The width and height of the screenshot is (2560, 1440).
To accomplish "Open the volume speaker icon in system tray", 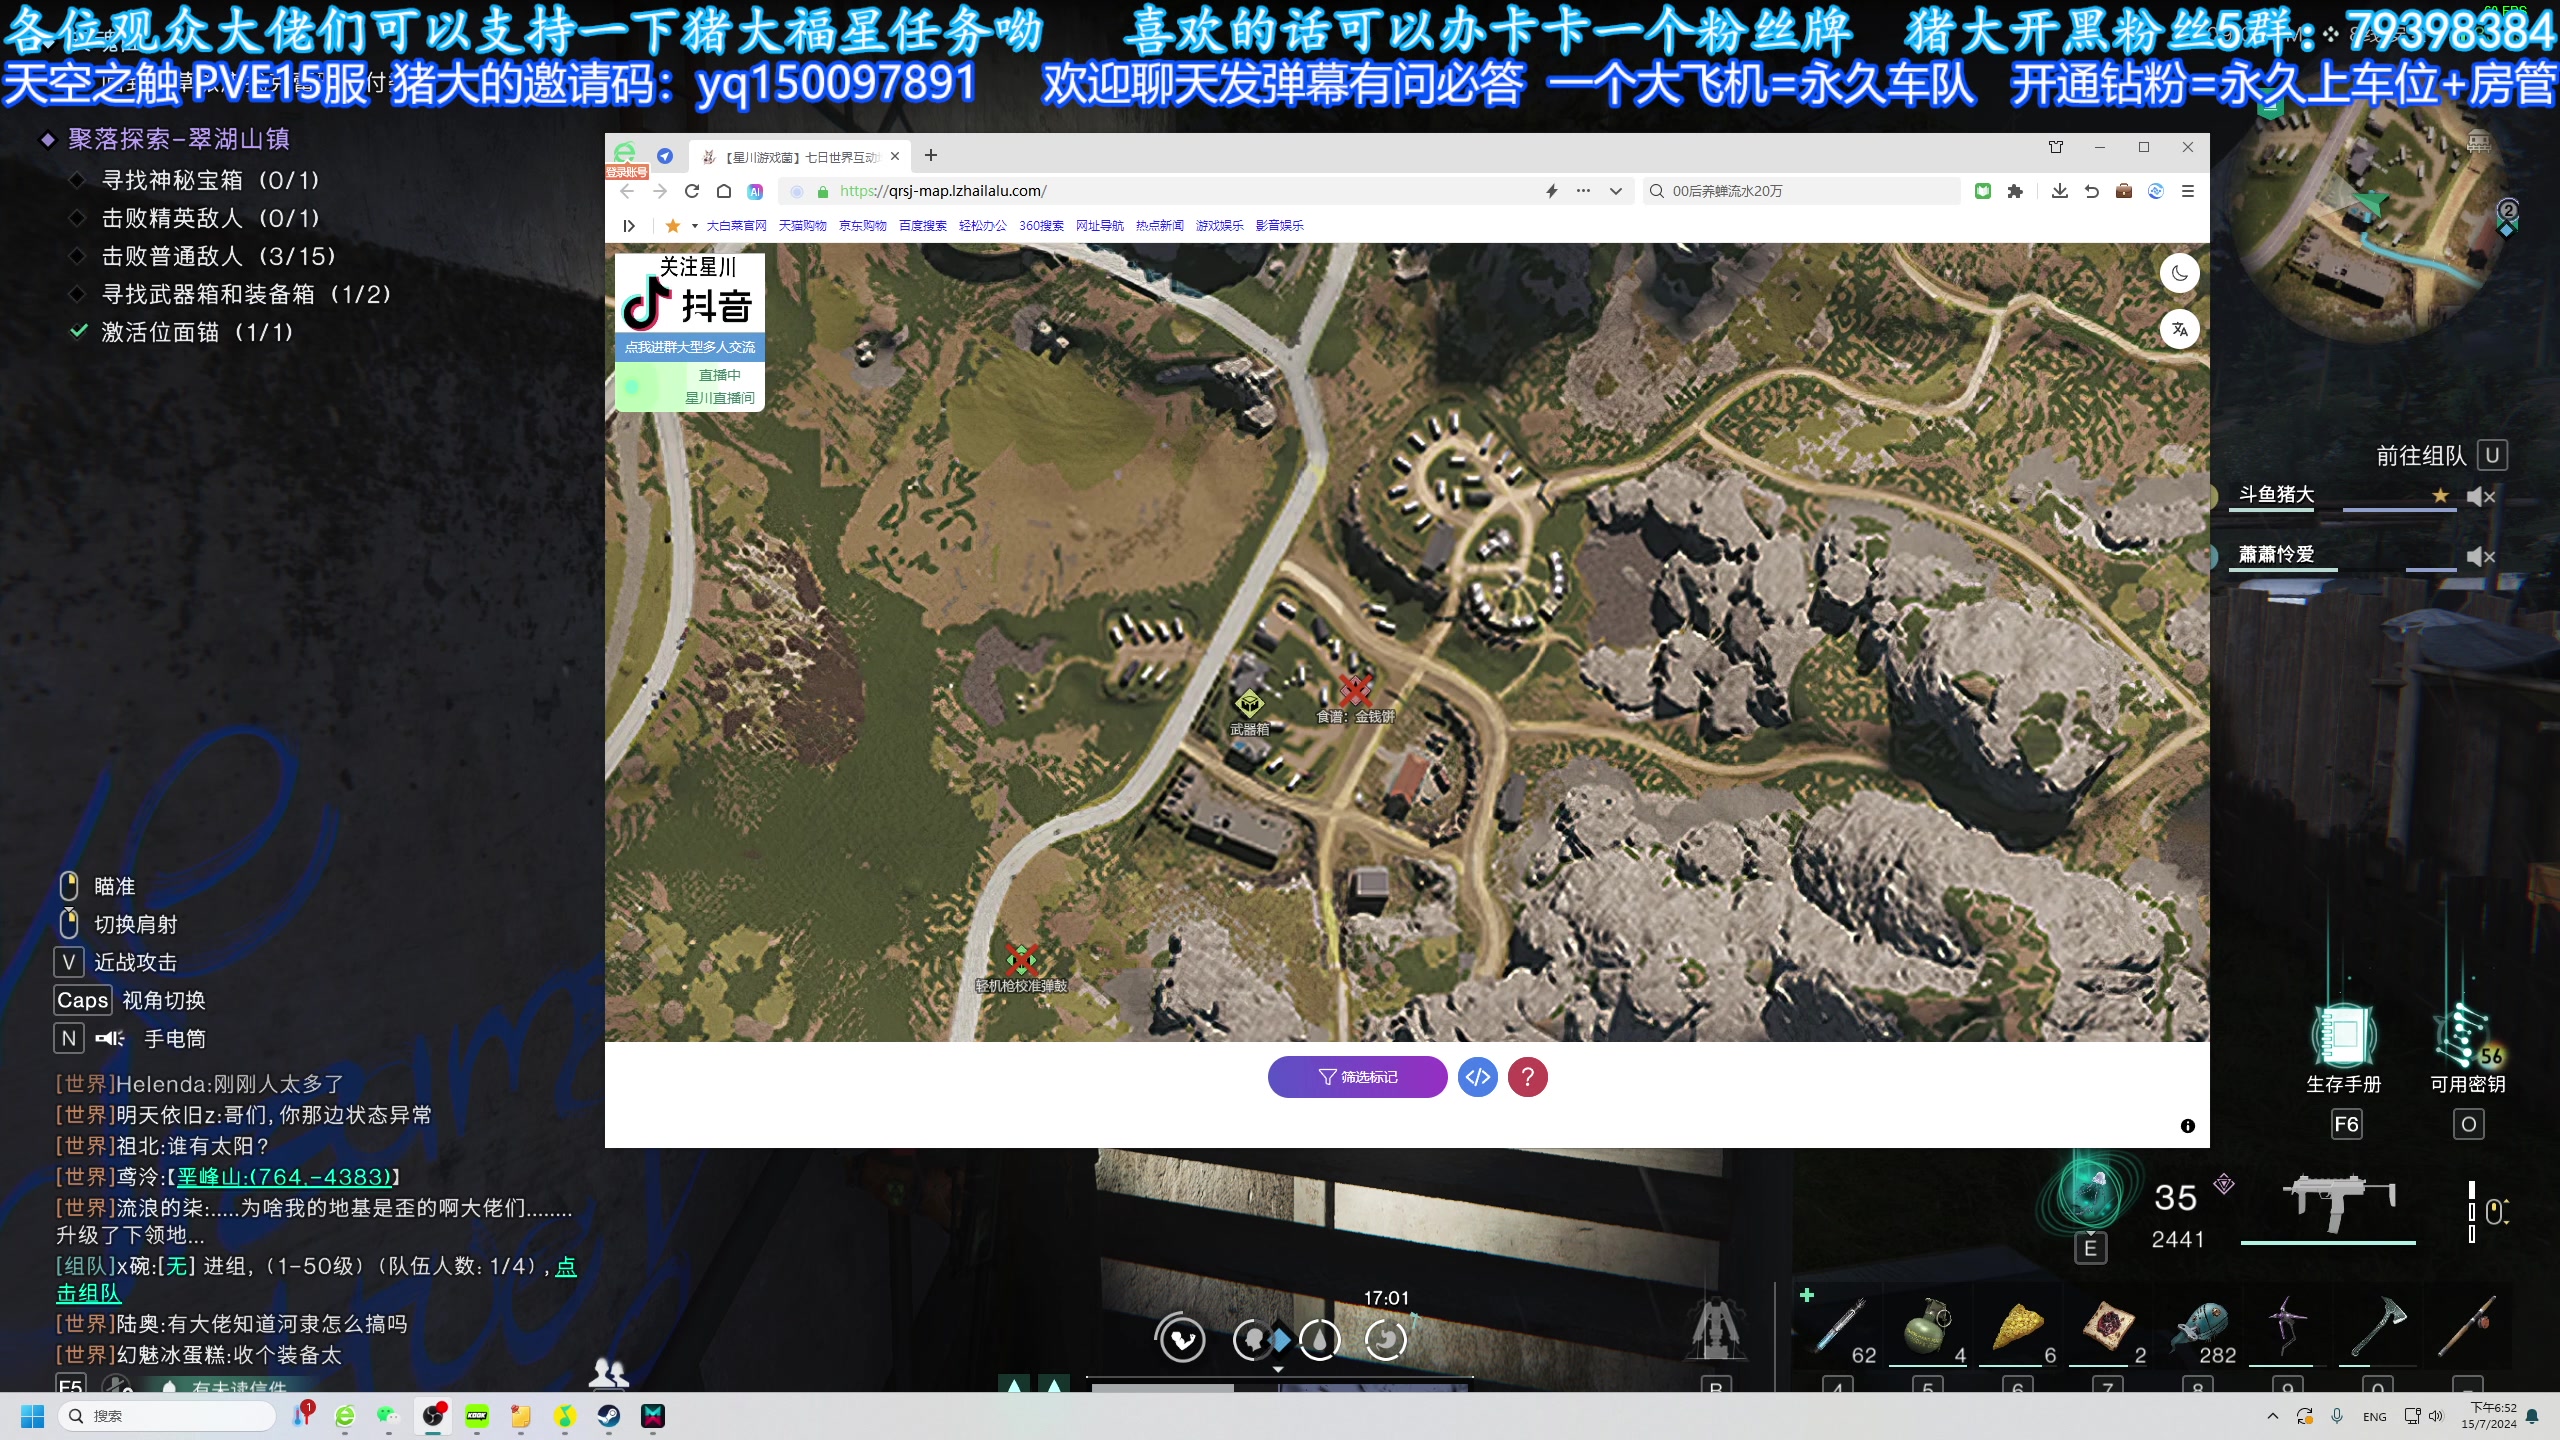I will coord(2436,1416).
